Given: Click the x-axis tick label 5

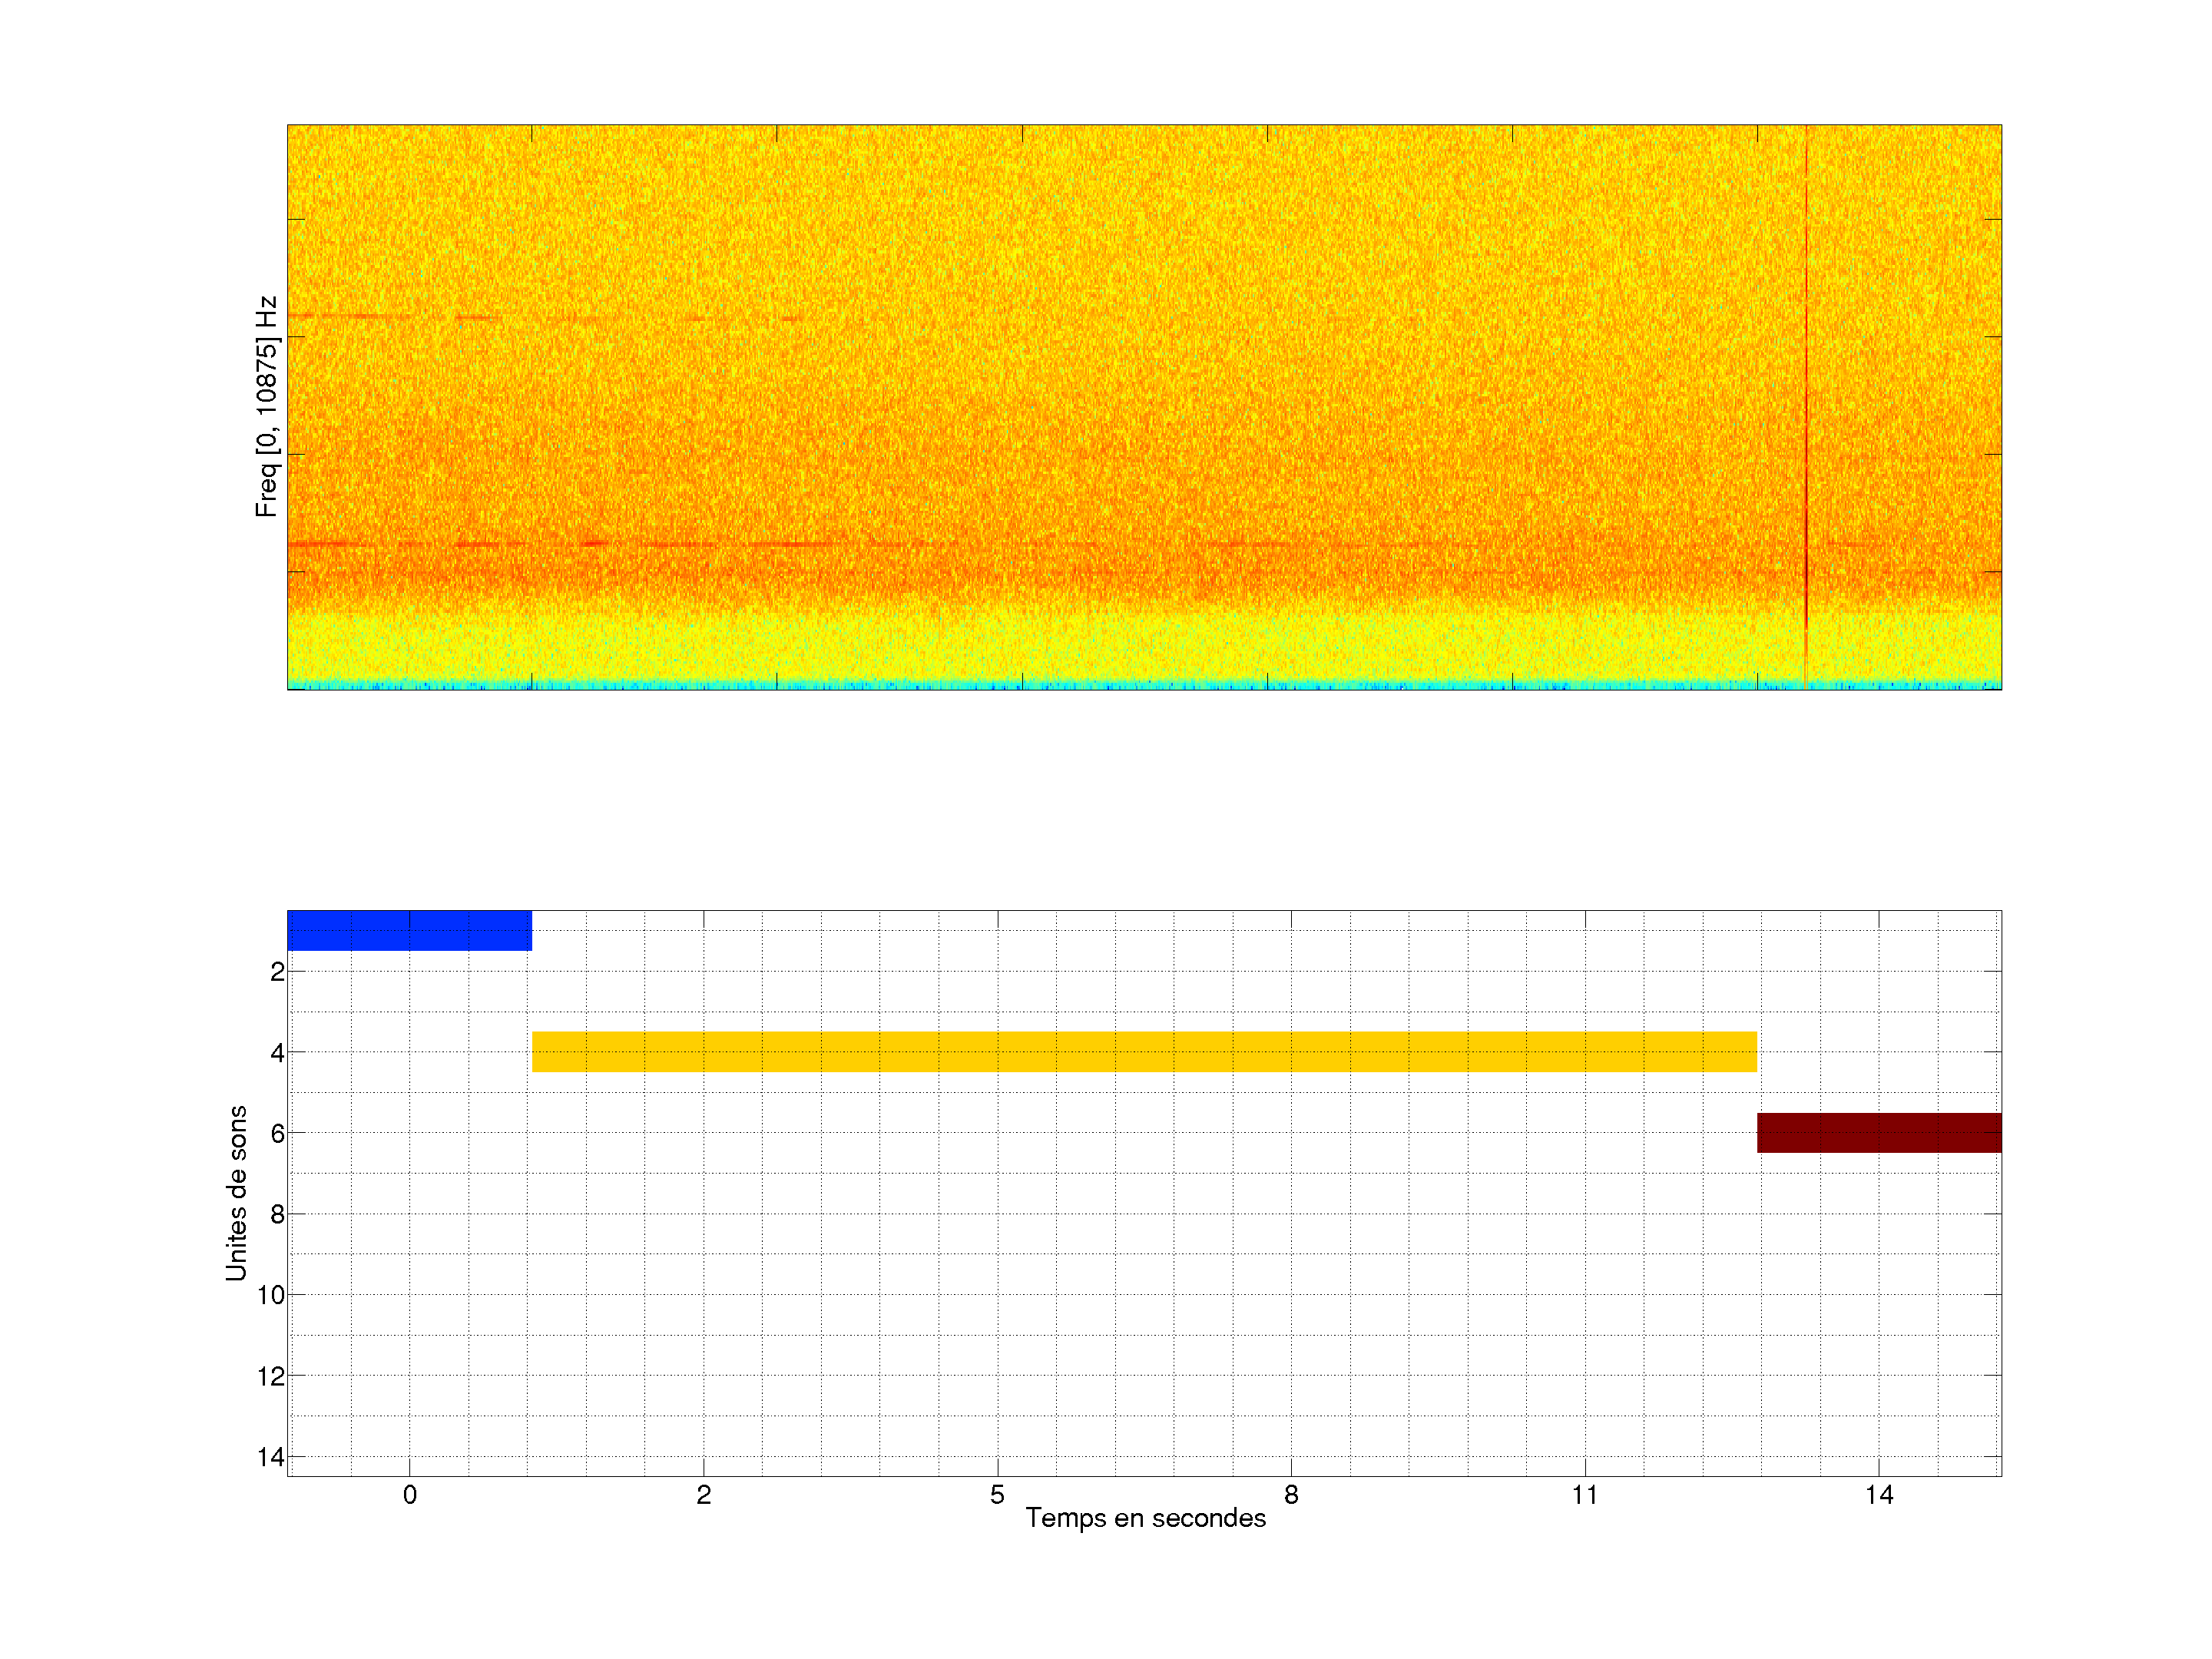Looking at the screenshot, I should point(997,1495).
